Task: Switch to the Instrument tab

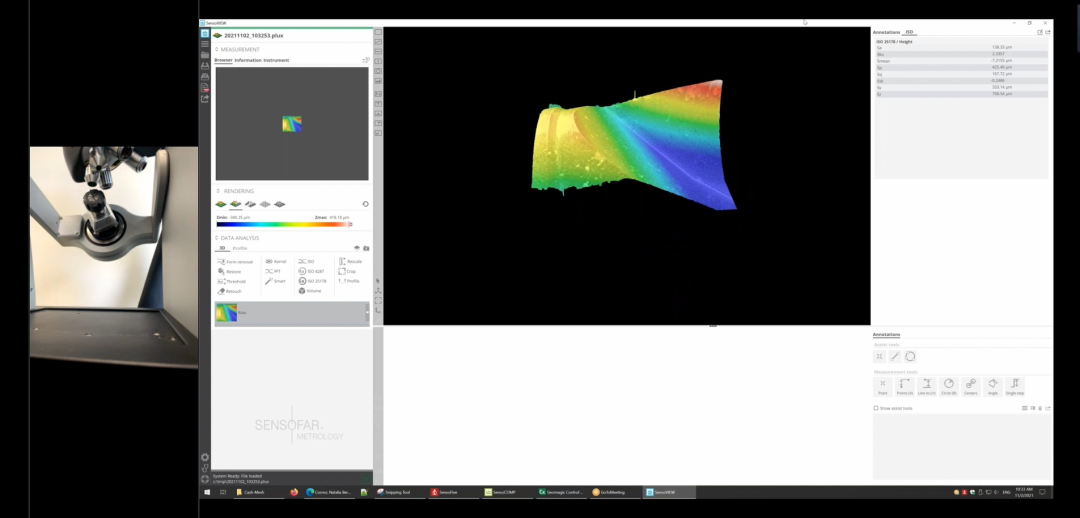Action: [276, 60]
